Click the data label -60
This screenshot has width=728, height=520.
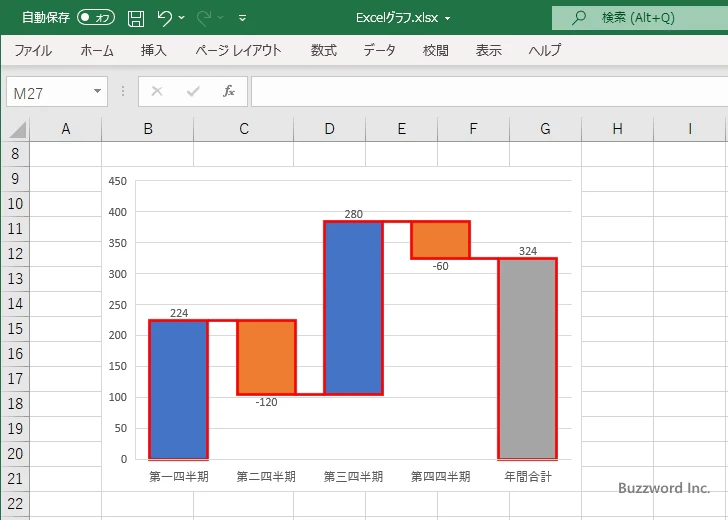441,266
